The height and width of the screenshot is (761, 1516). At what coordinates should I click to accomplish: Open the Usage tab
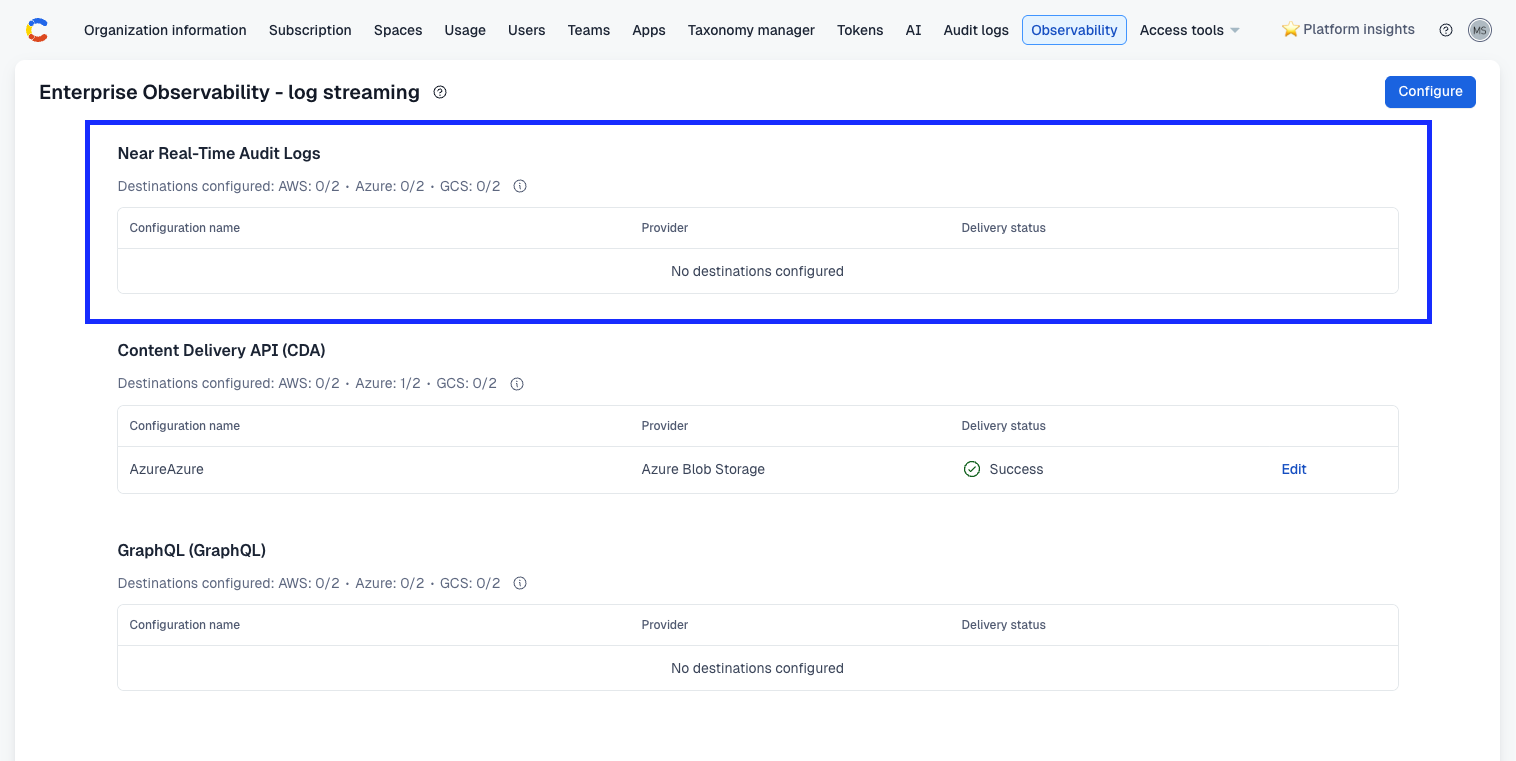pyautogui.click(x=465, y=30)
